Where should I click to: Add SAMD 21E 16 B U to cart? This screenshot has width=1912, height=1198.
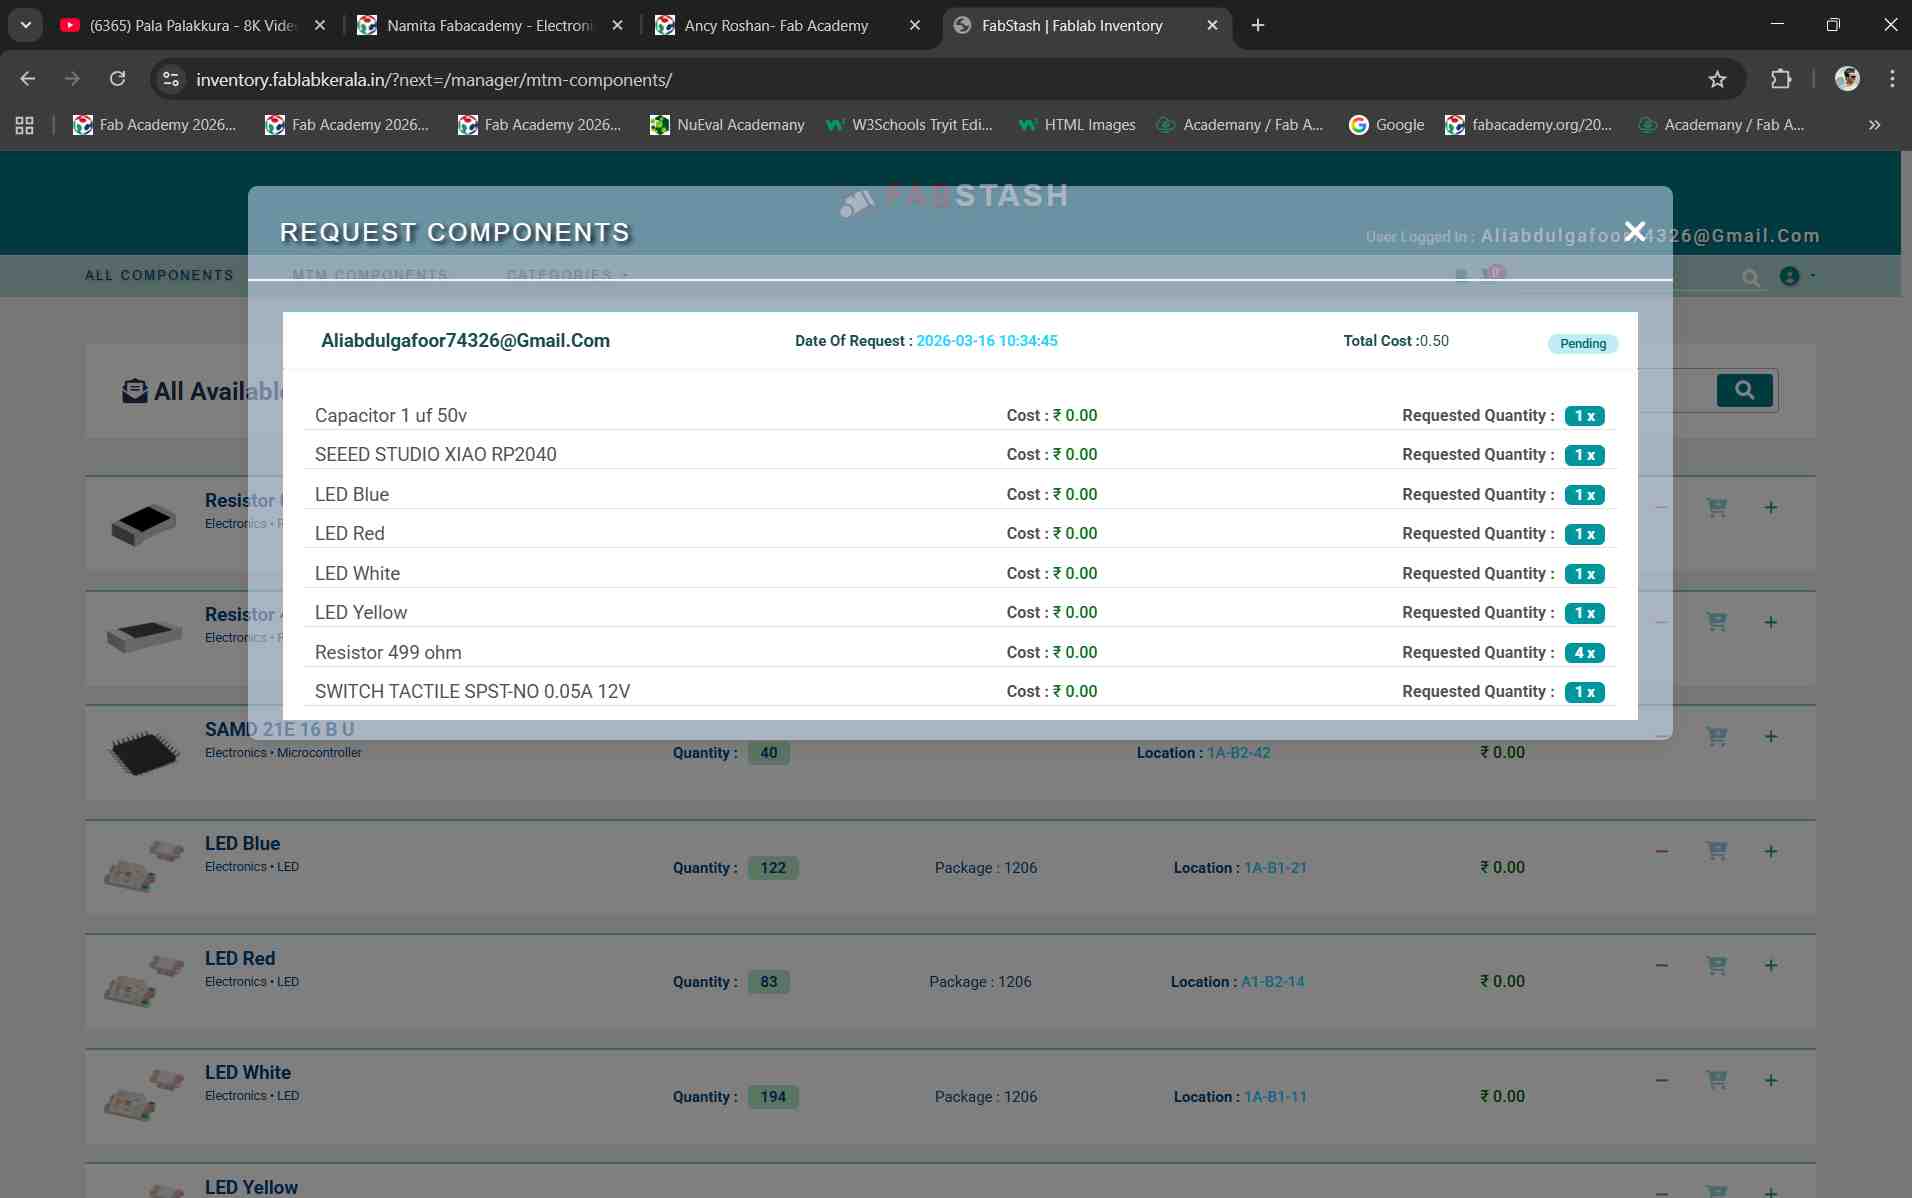pyautogui.click(x=1717, y=737)
